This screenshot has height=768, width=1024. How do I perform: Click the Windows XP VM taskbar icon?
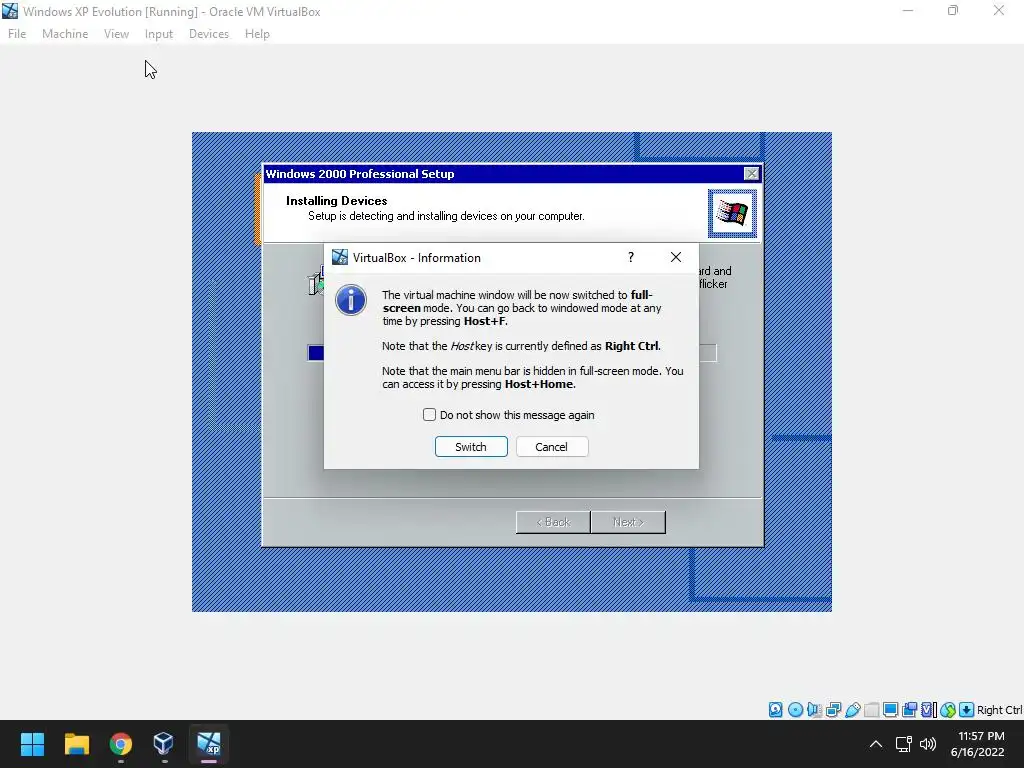tap(209, 744)
